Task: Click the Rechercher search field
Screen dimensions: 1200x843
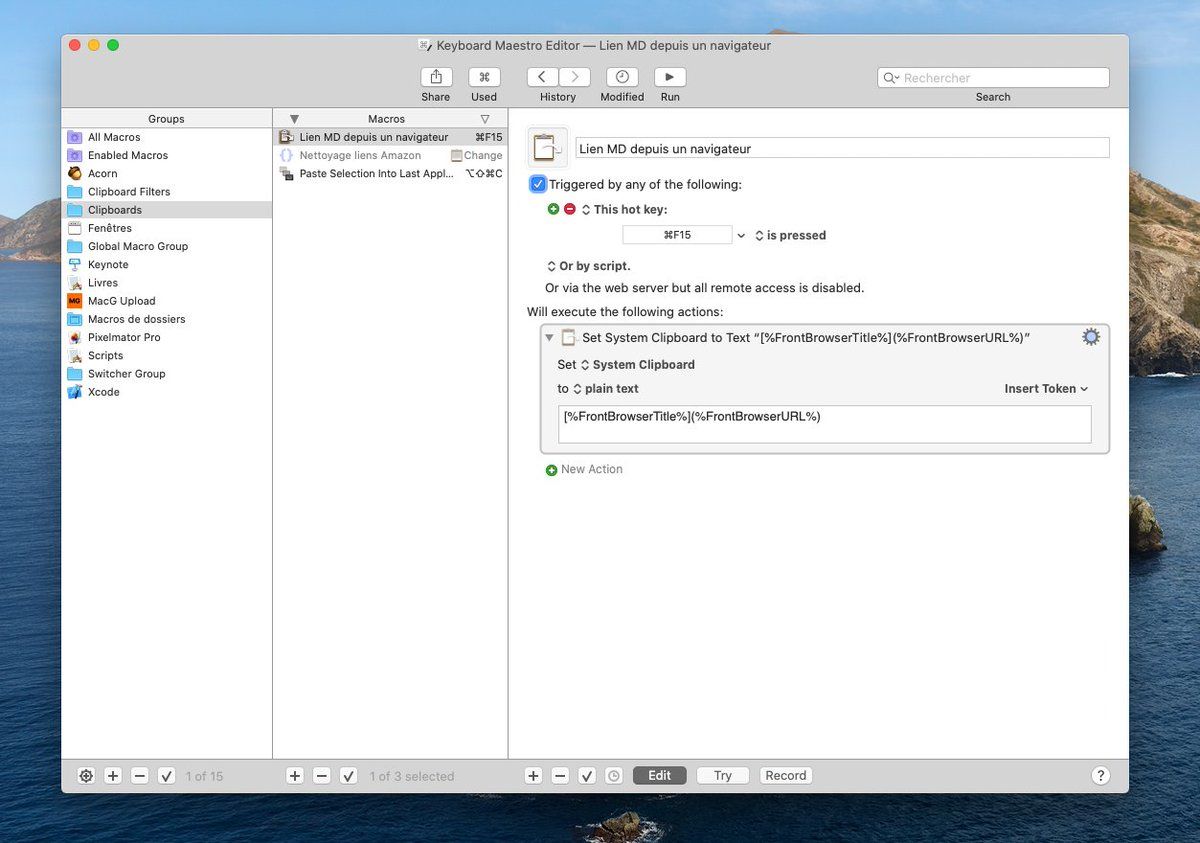Action: coord(1000,78)
